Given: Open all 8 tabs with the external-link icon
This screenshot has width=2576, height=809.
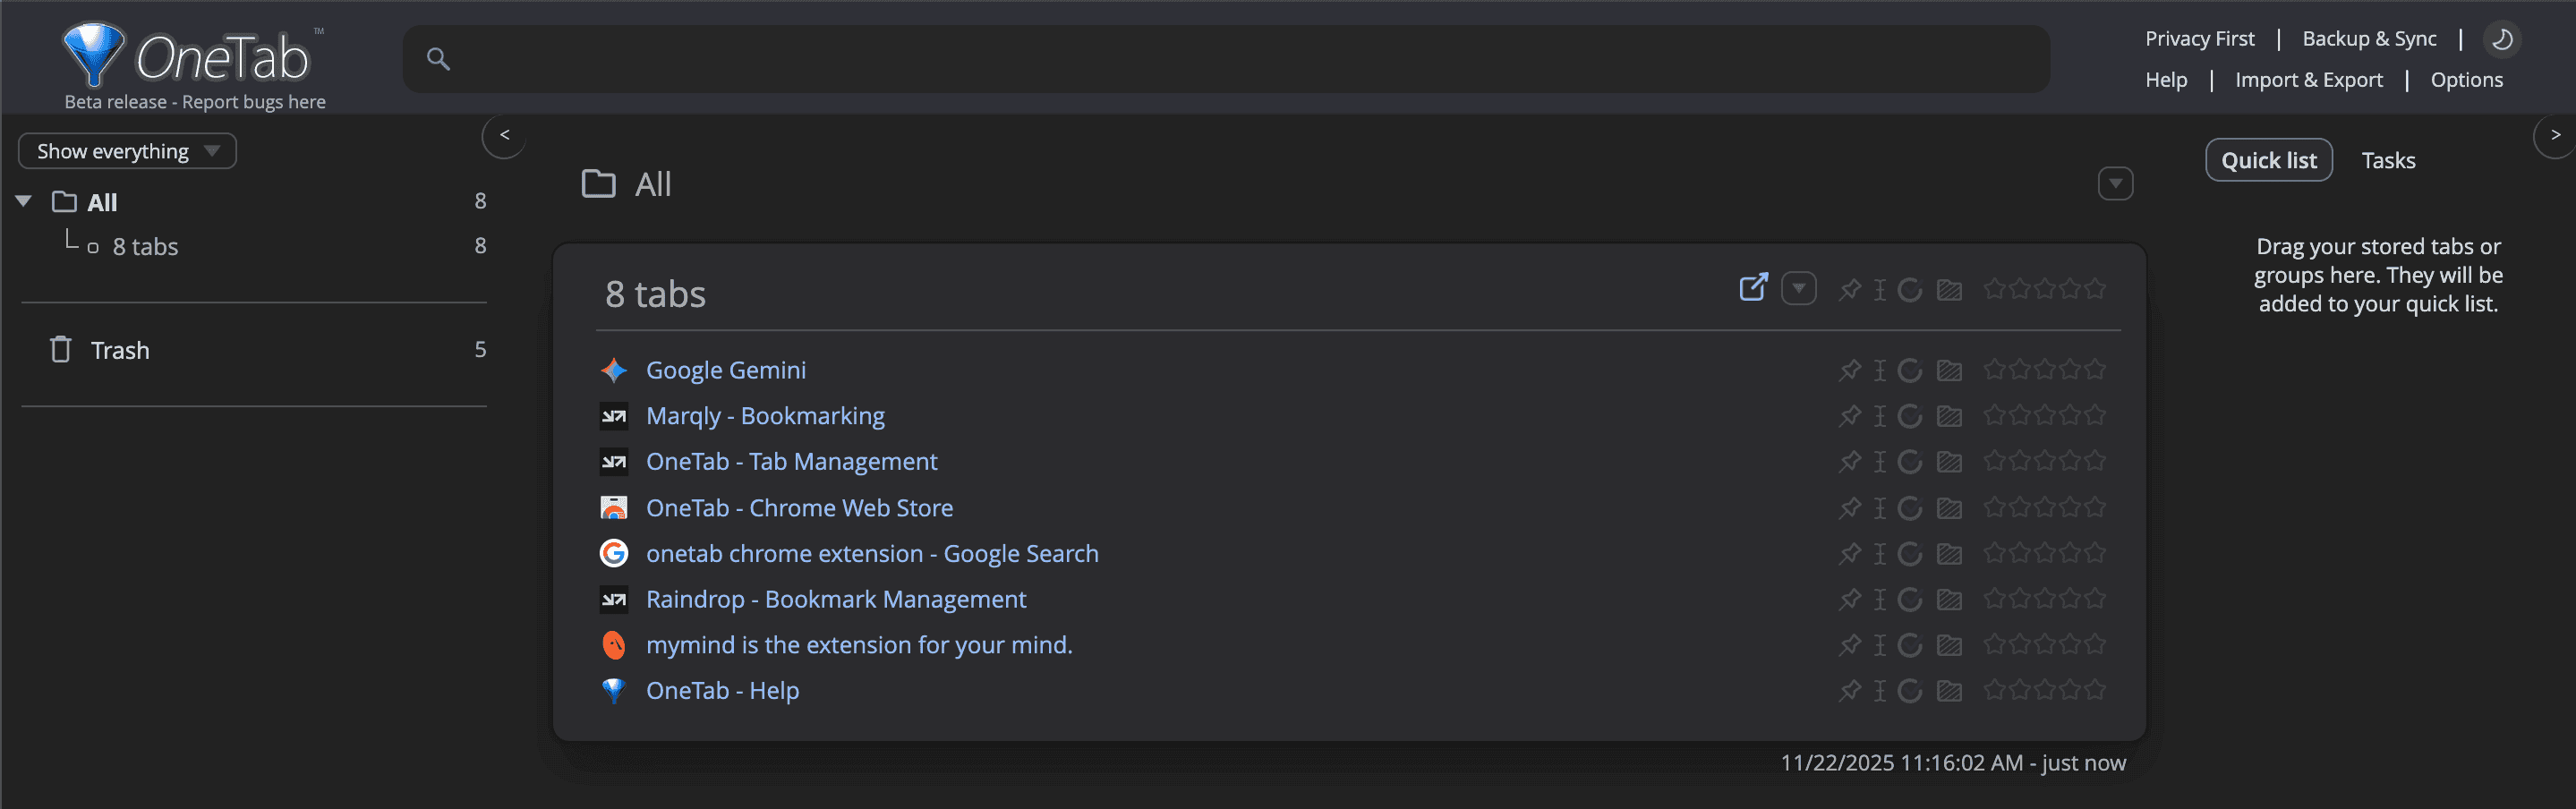Looking at the screenshot, I should pyautogui.click(x=1753, y=288).
